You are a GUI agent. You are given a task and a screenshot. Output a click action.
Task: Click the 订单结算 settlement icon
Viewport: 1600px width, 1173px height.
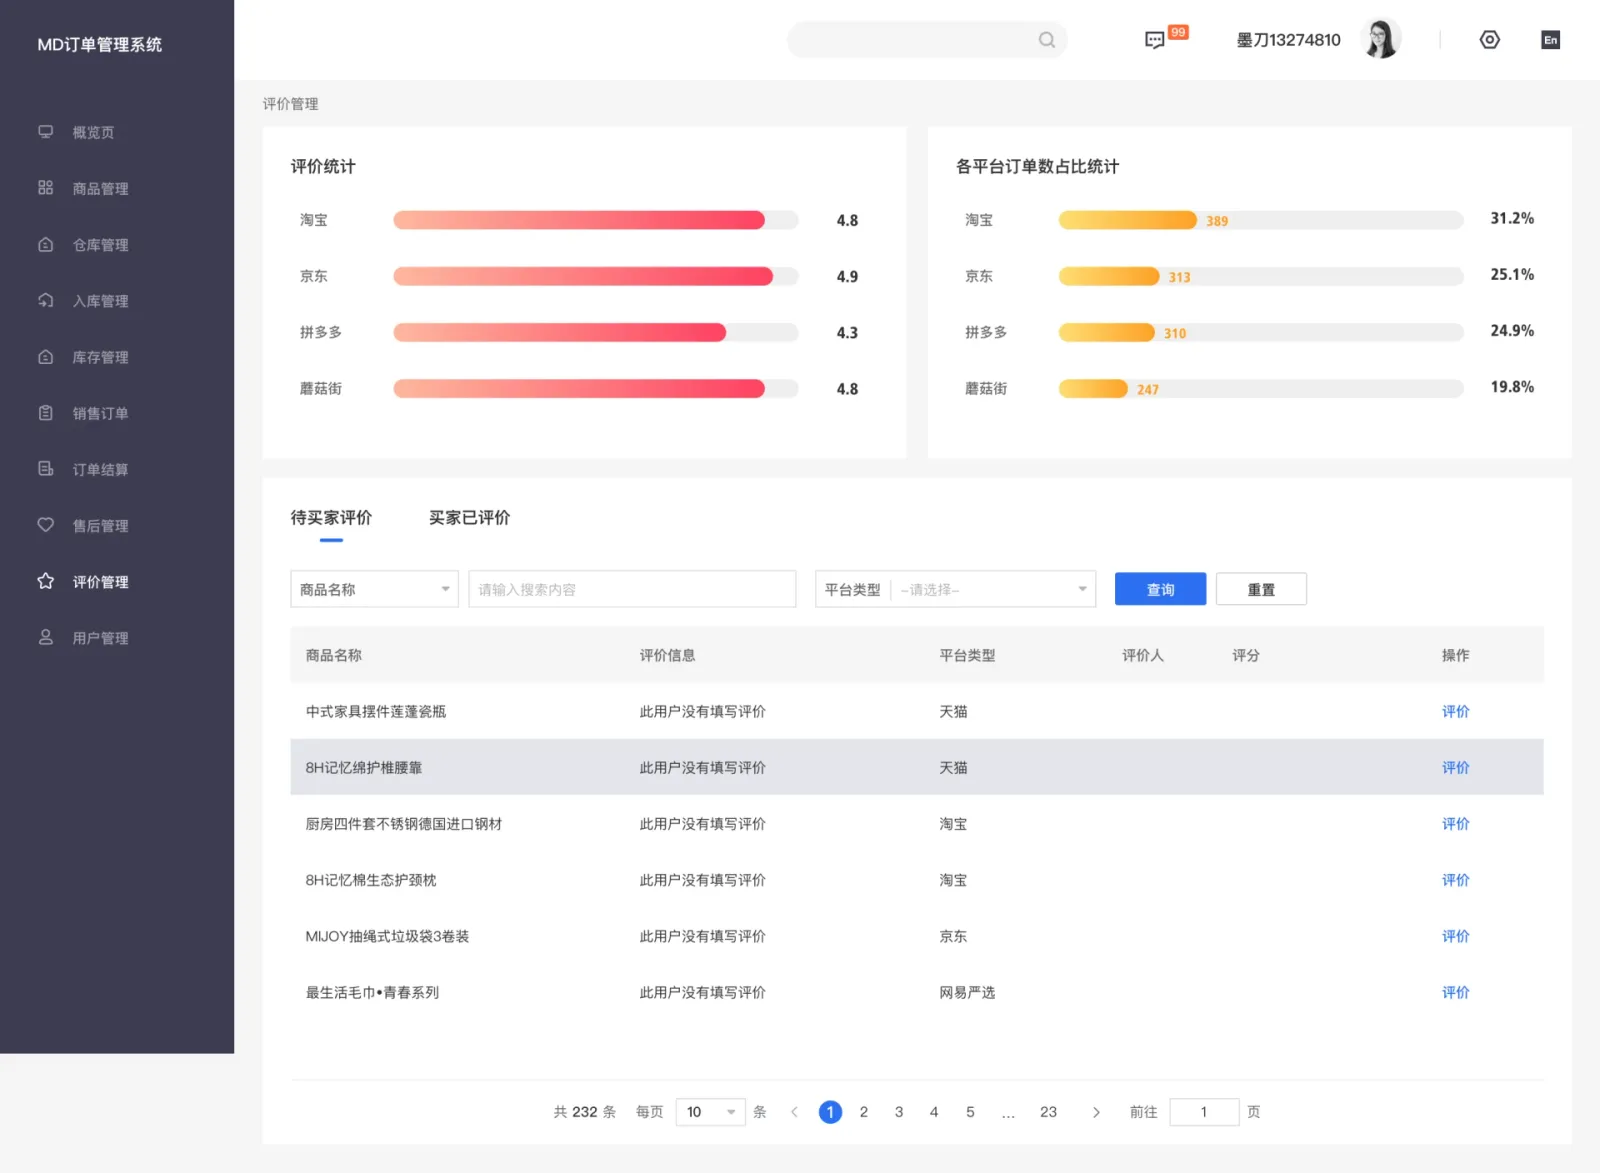pos(45,468)
